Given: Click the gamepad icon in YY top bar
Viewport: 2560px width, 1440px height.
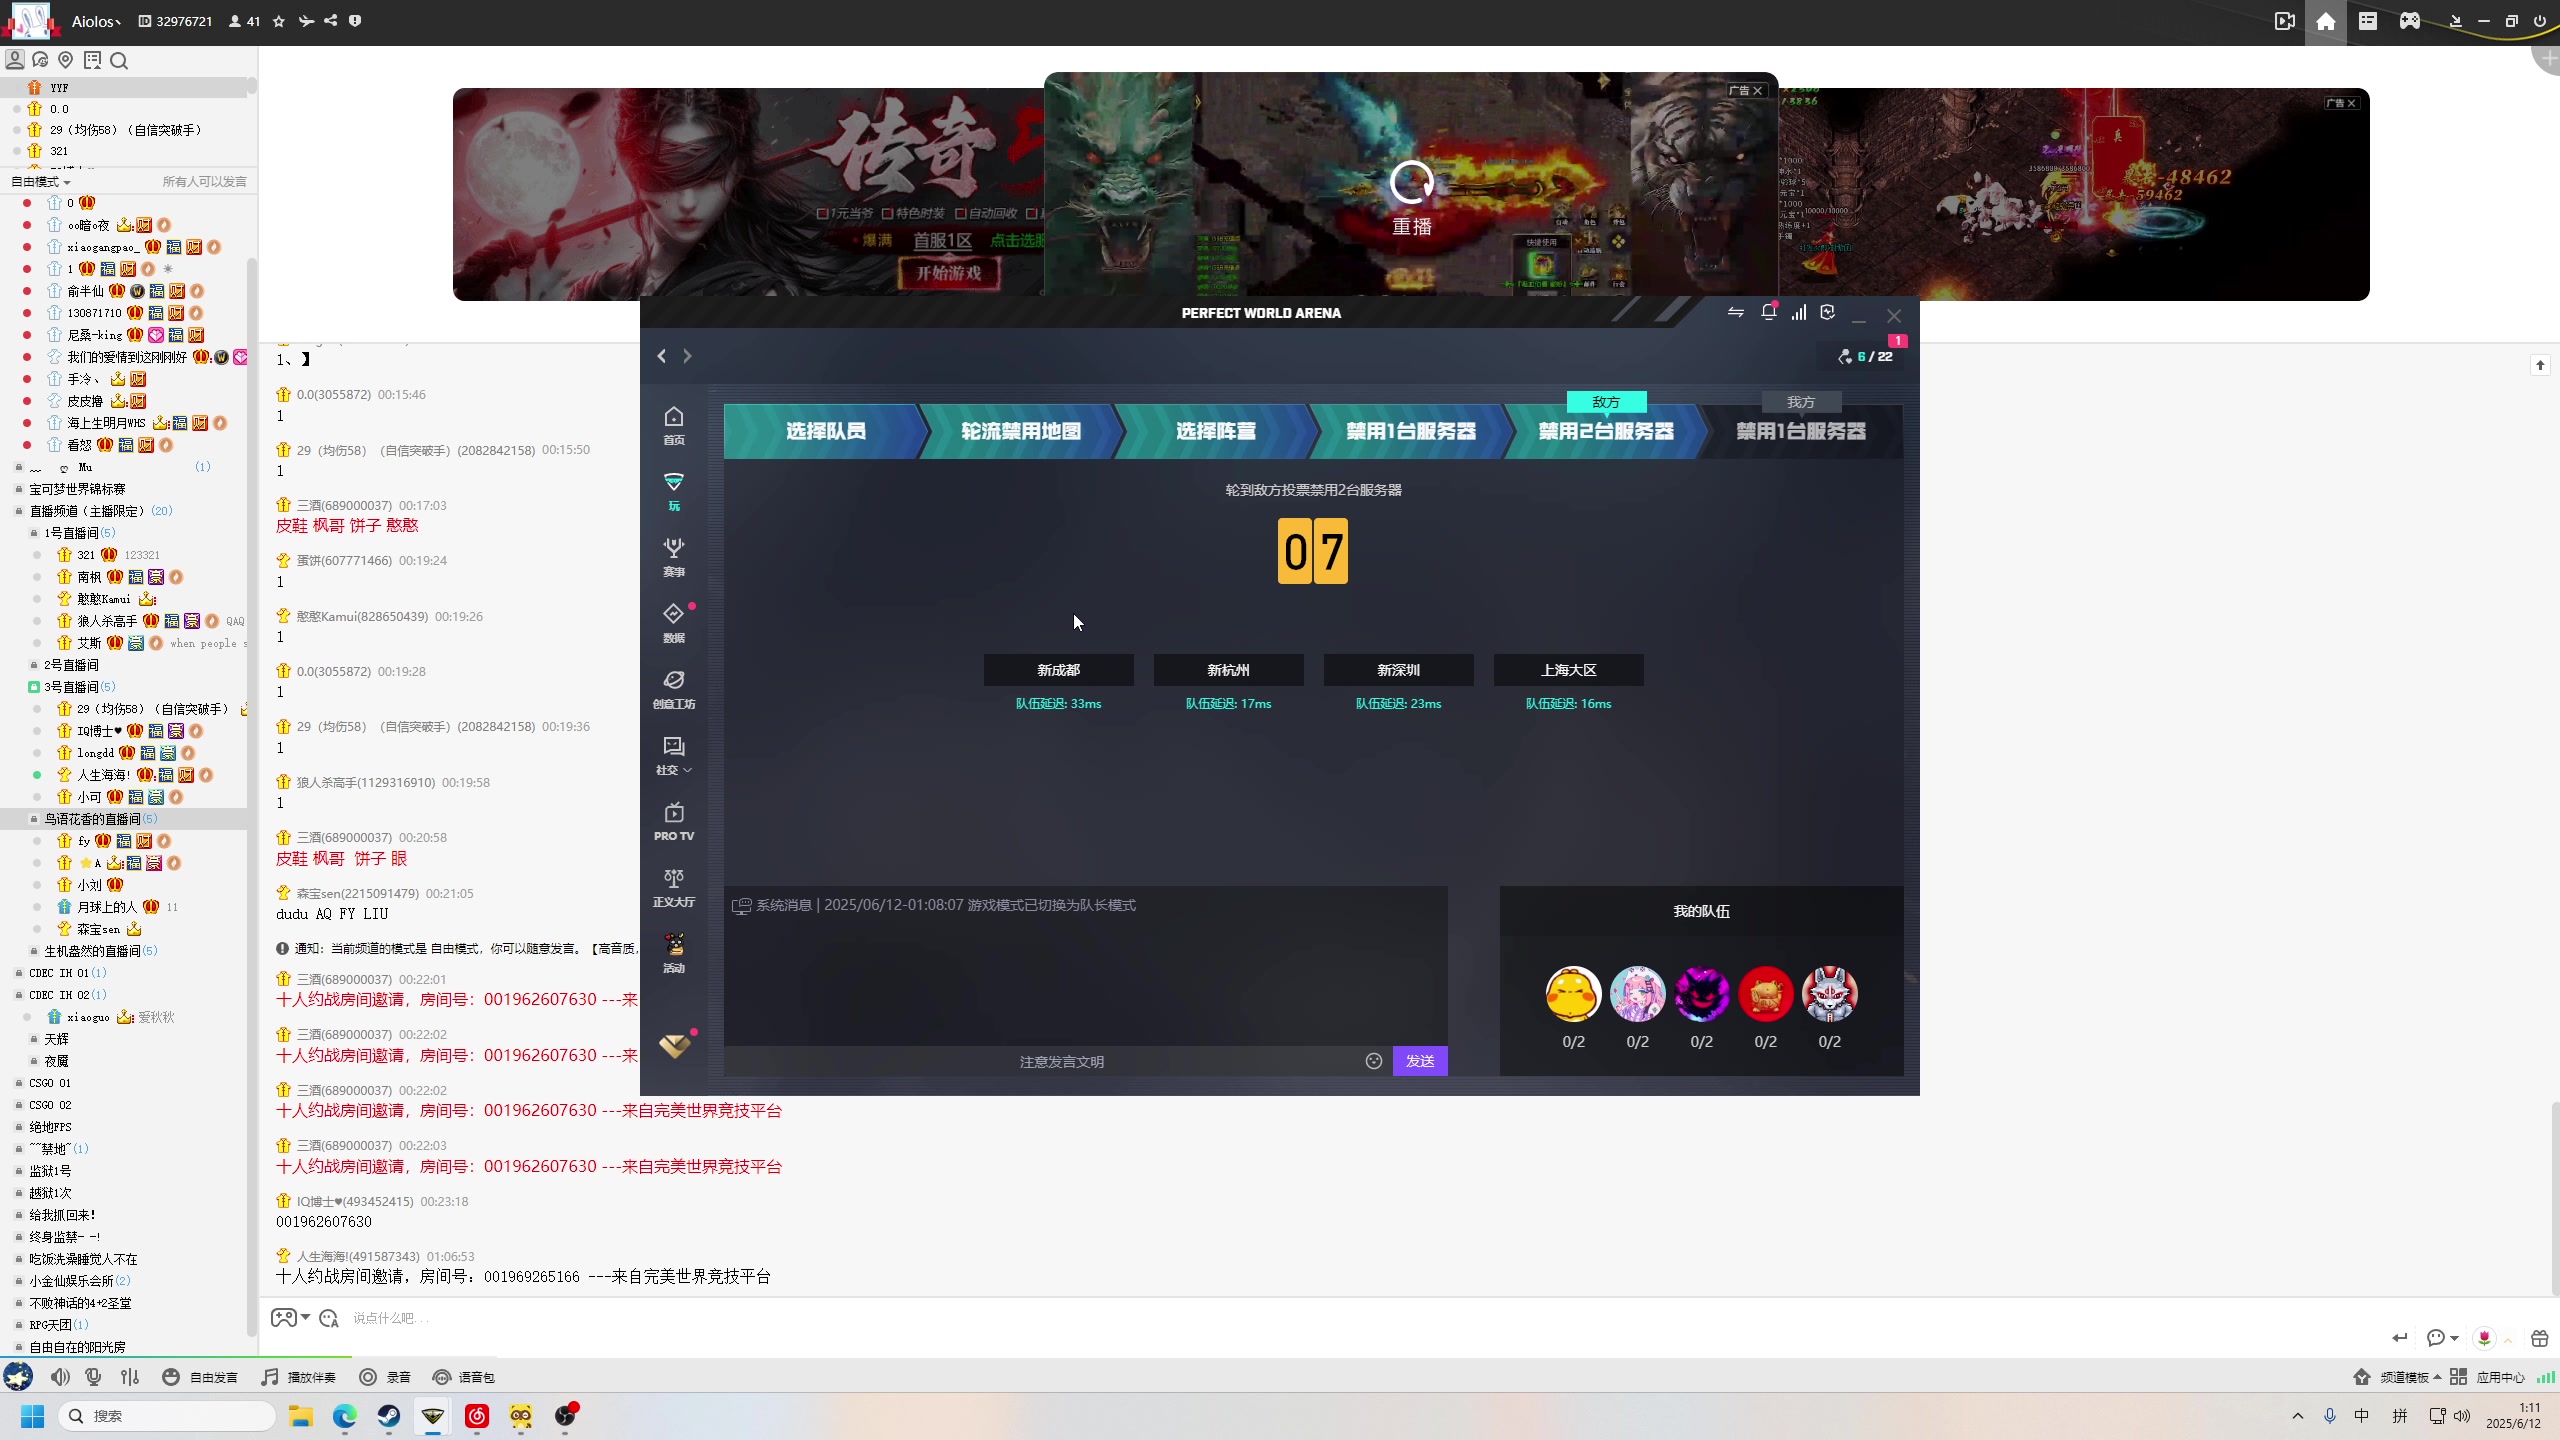Looking at the screenshot, I should 2410,21.
